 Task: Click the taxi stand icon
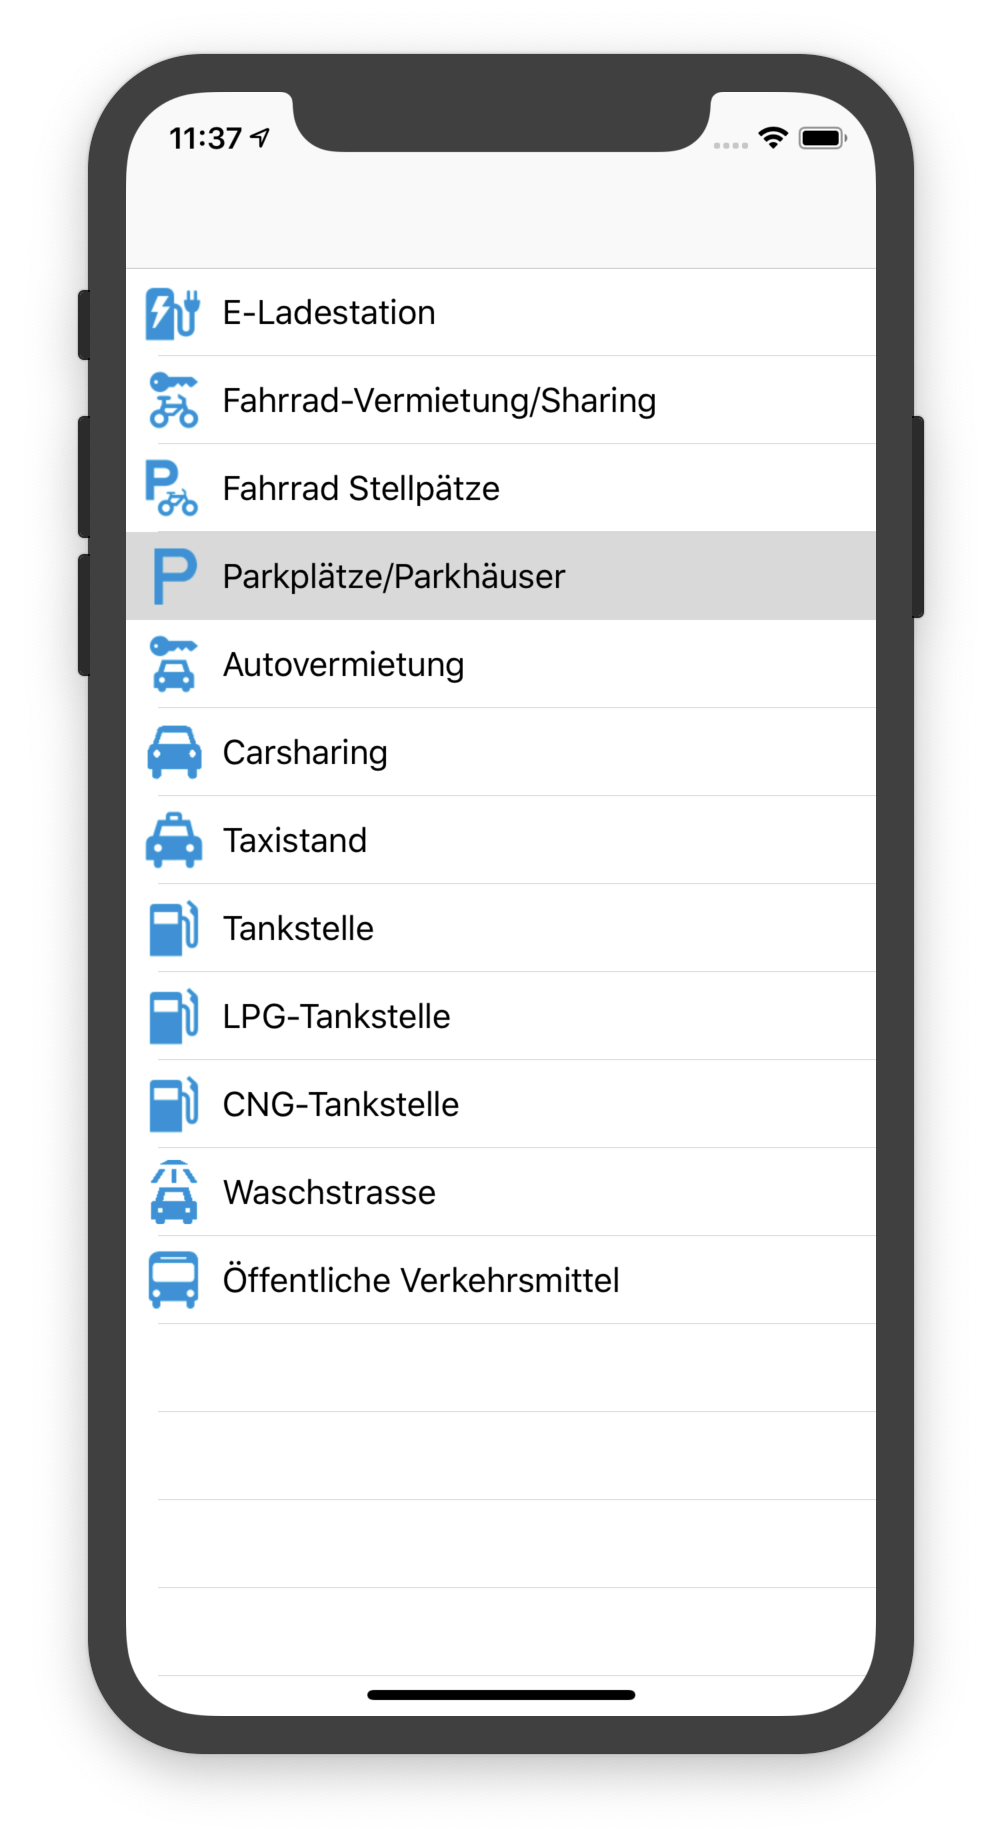174,841
